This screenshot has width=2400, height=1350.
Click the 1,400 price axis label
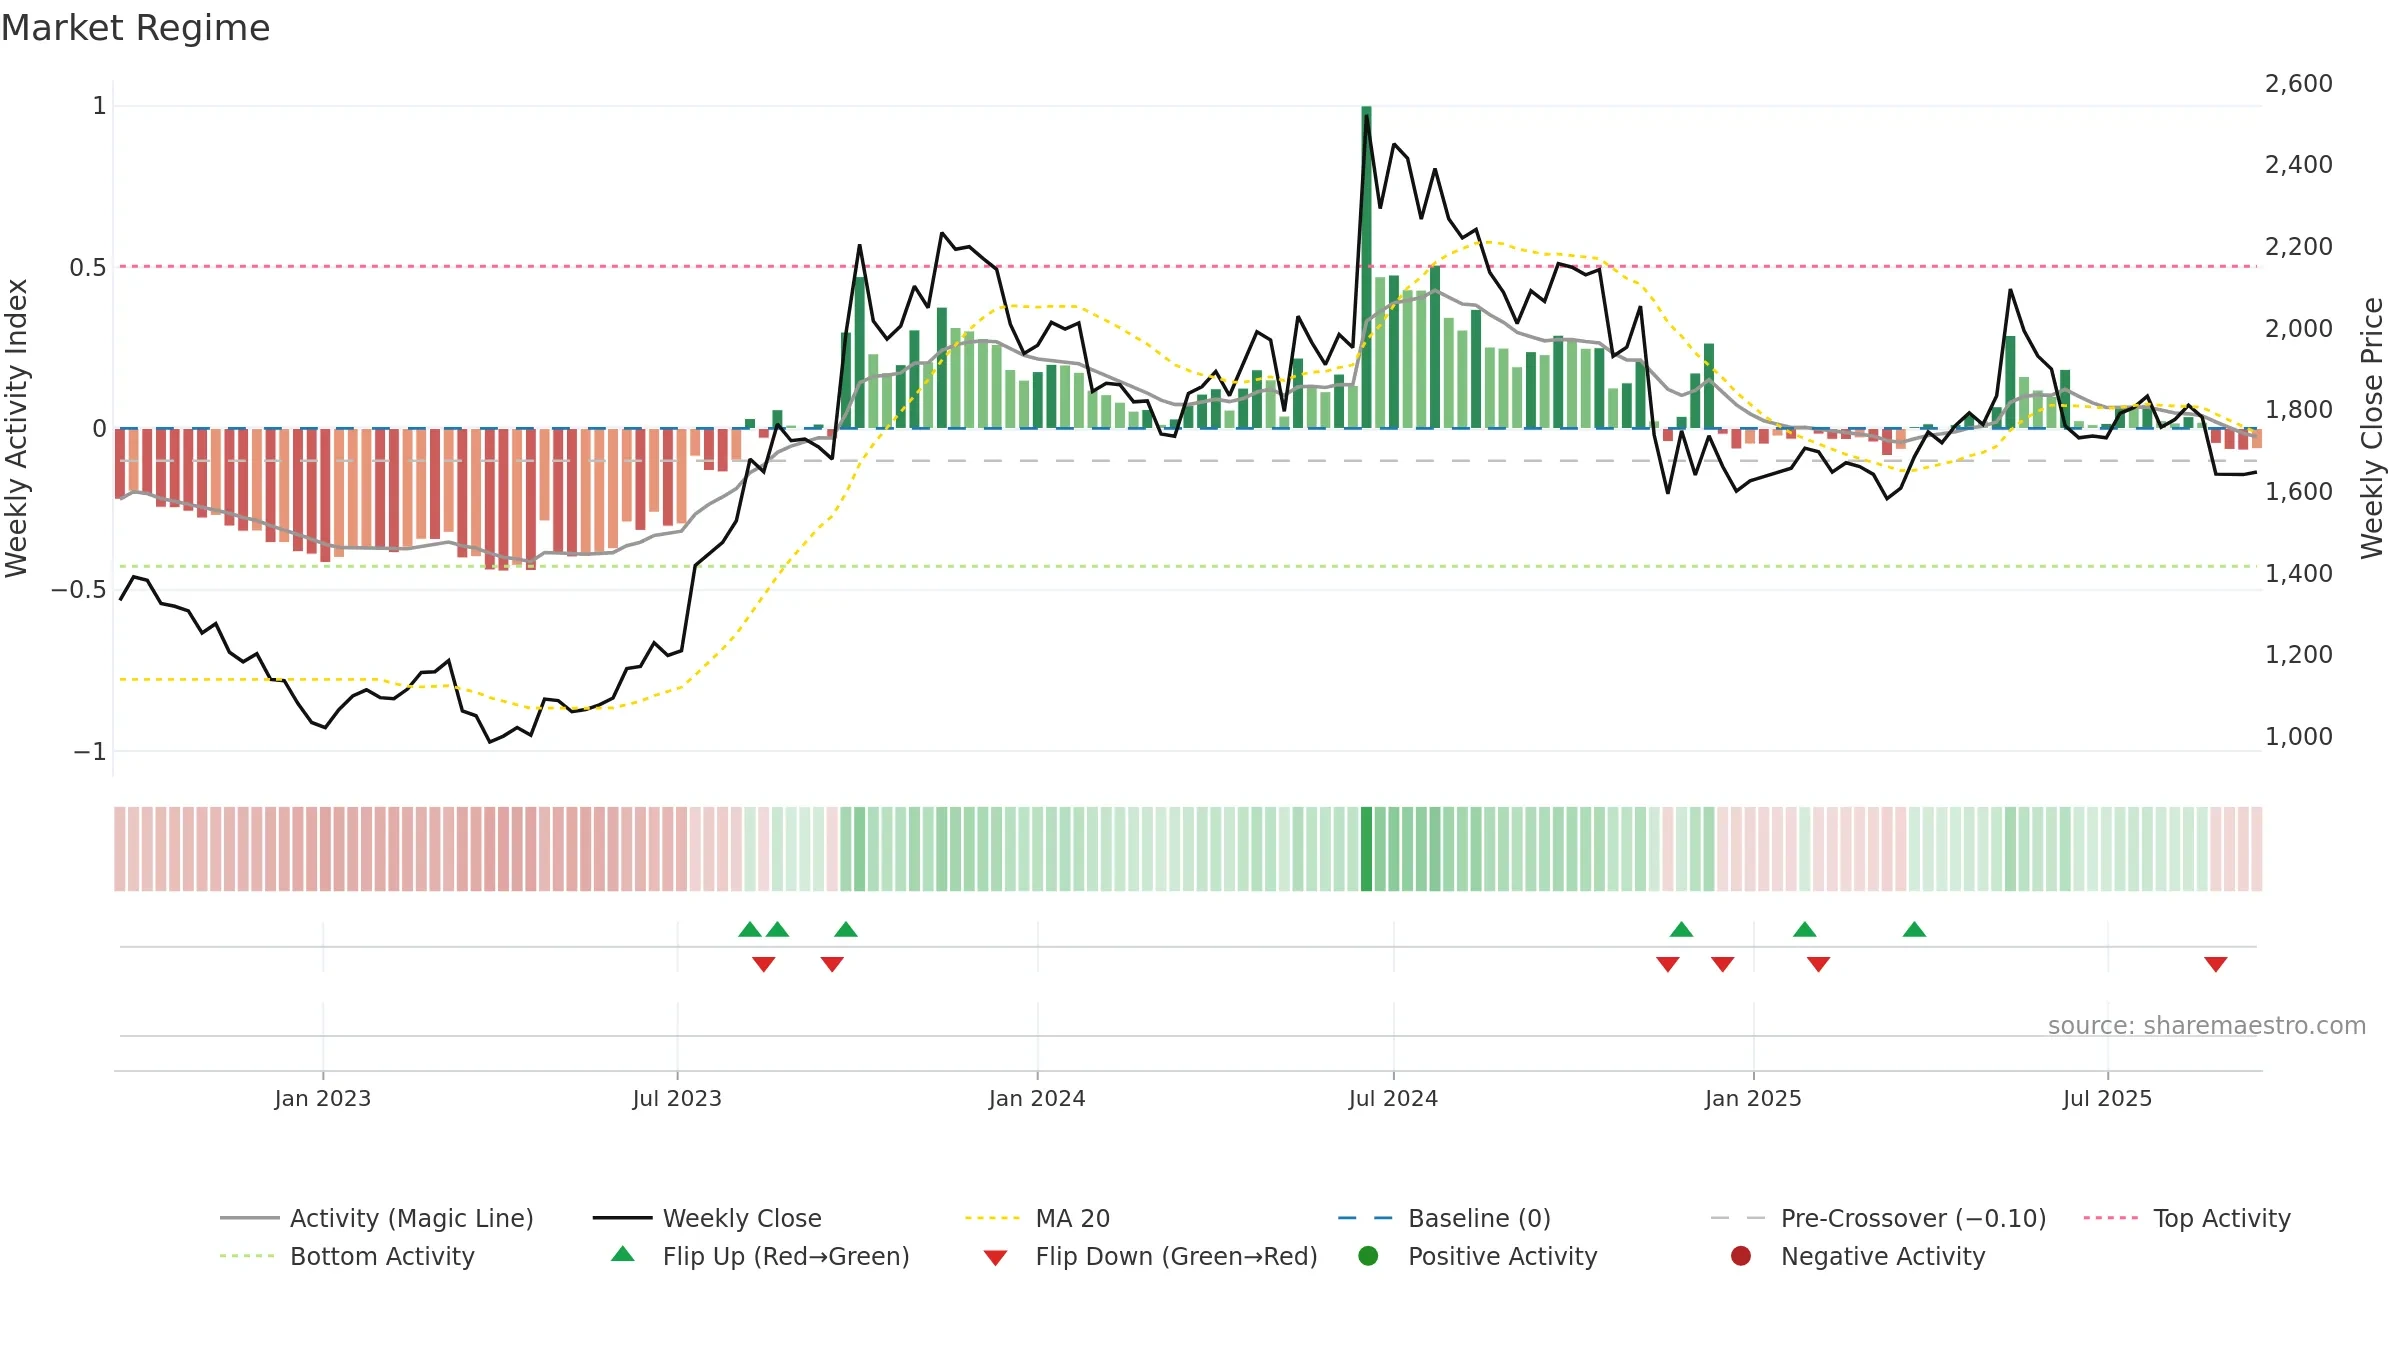2298,573
